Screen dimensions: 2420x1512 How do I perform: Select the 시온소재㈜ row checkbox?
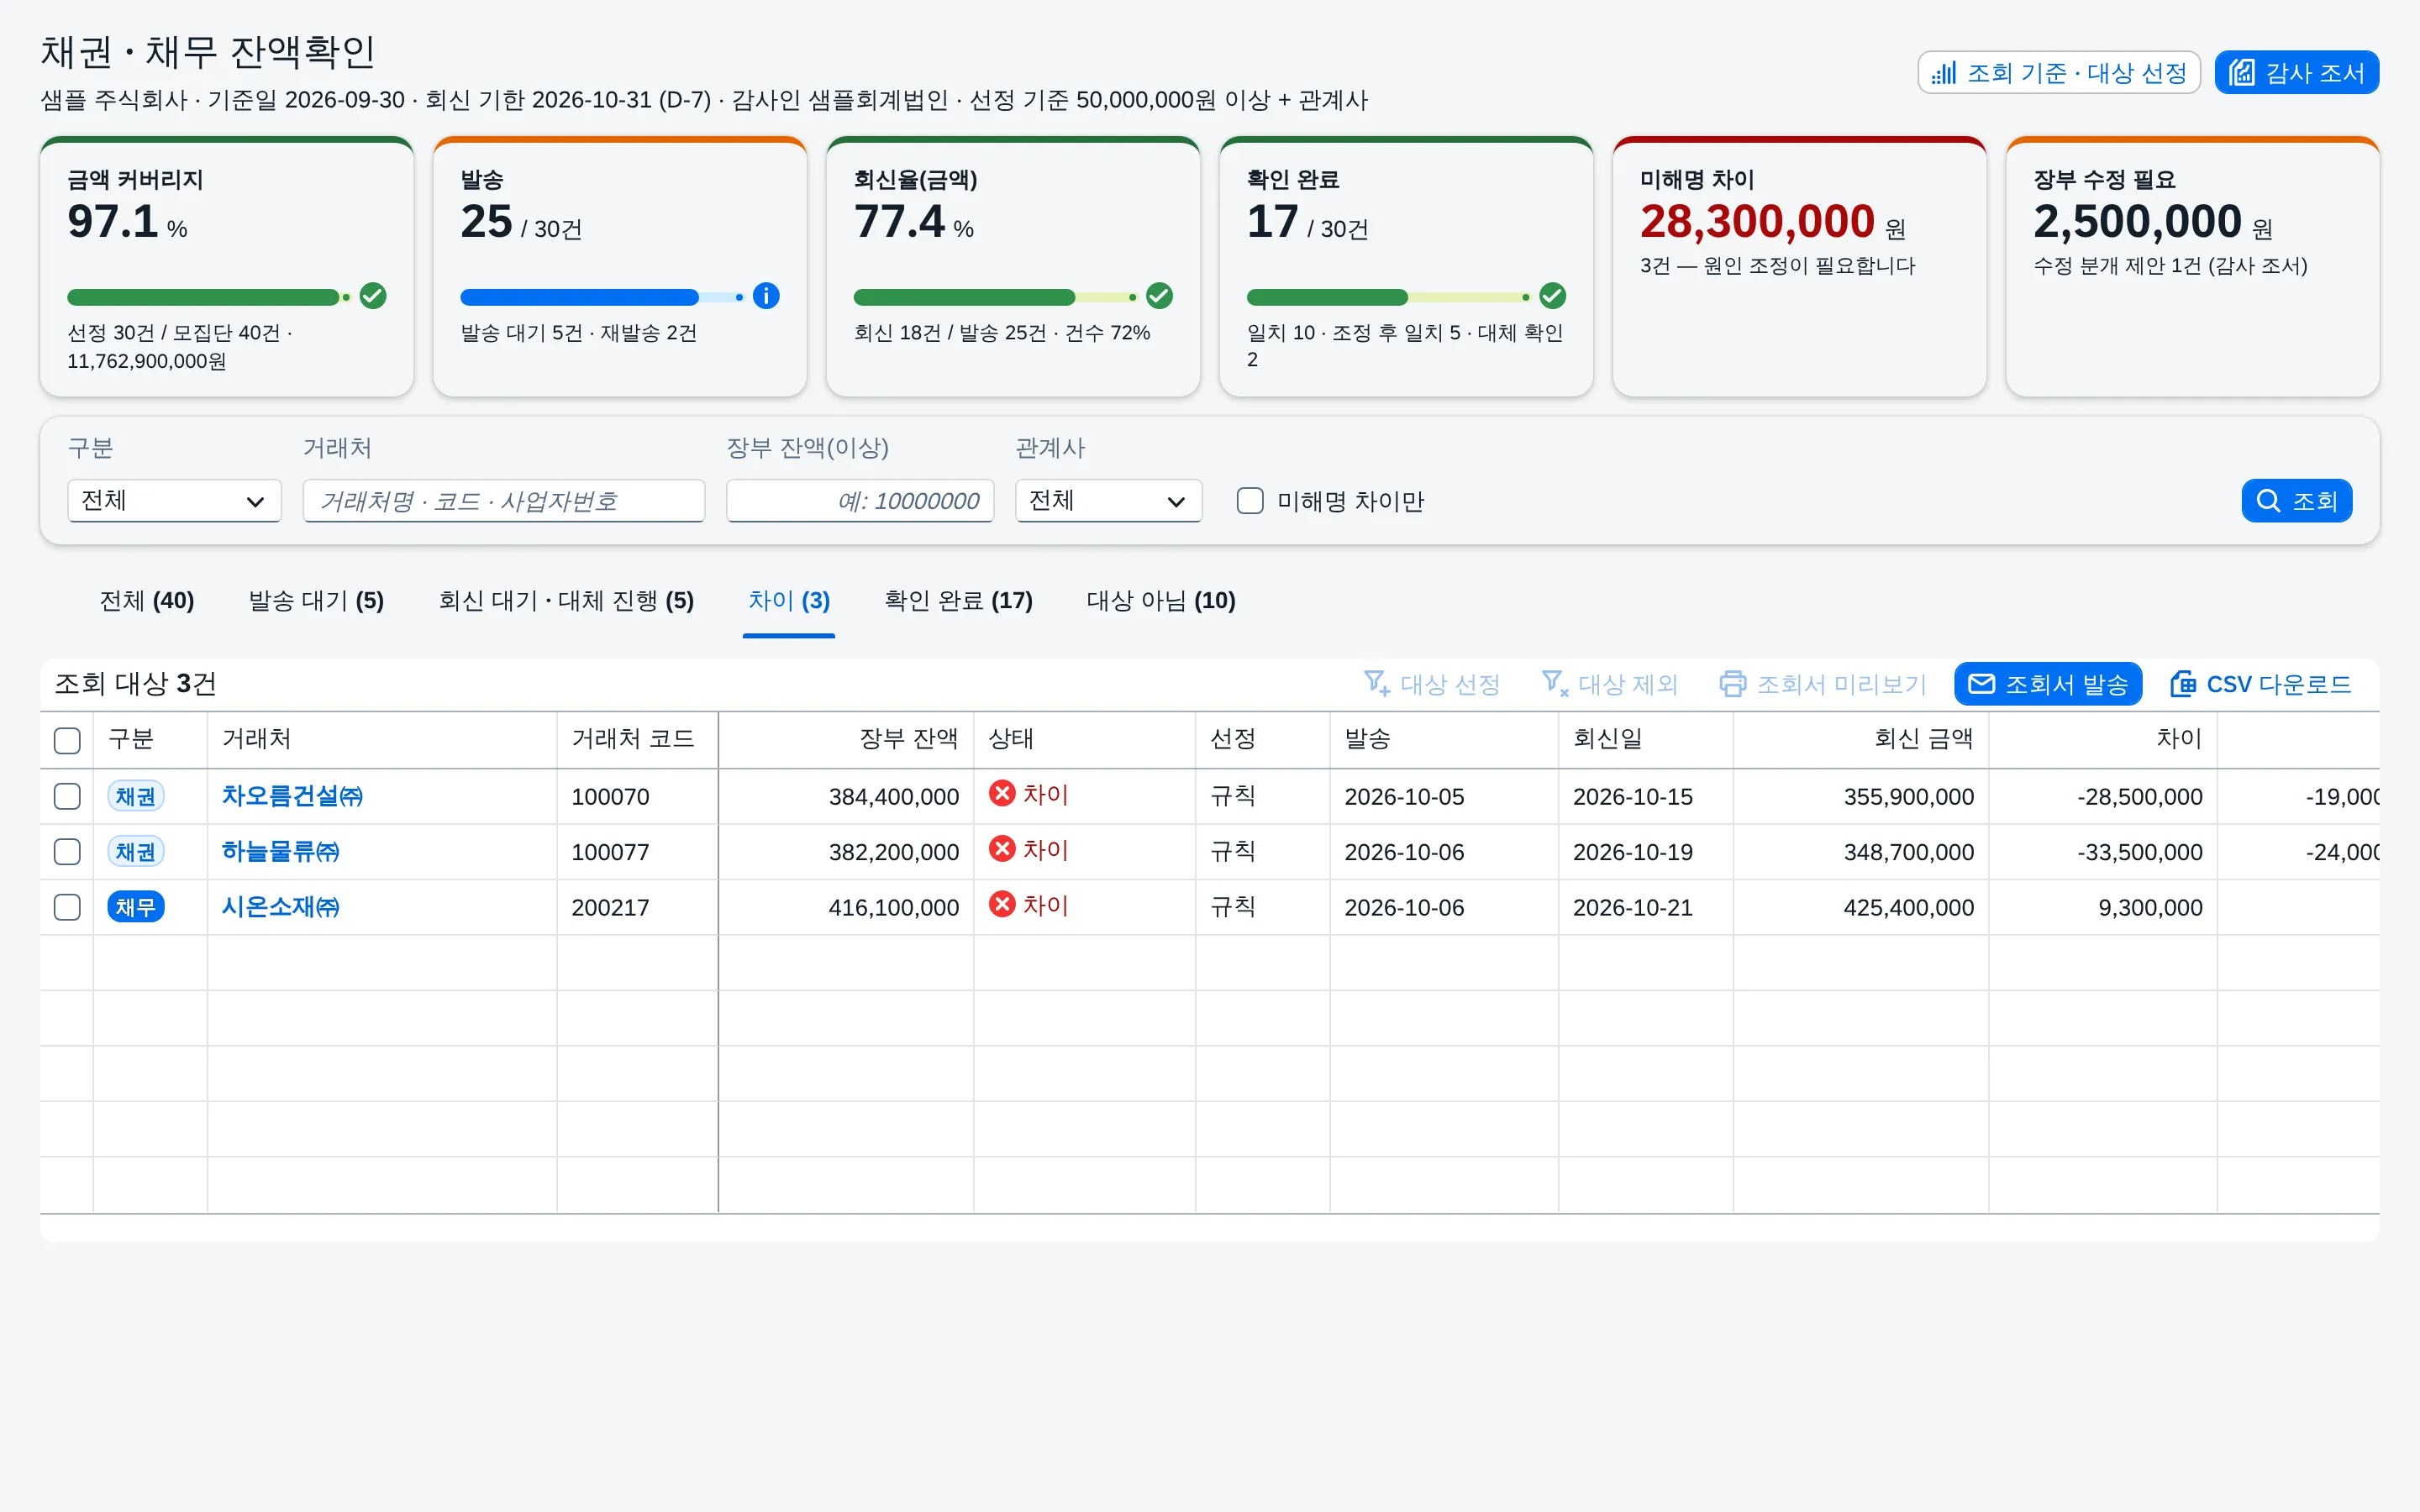point(67,907)
